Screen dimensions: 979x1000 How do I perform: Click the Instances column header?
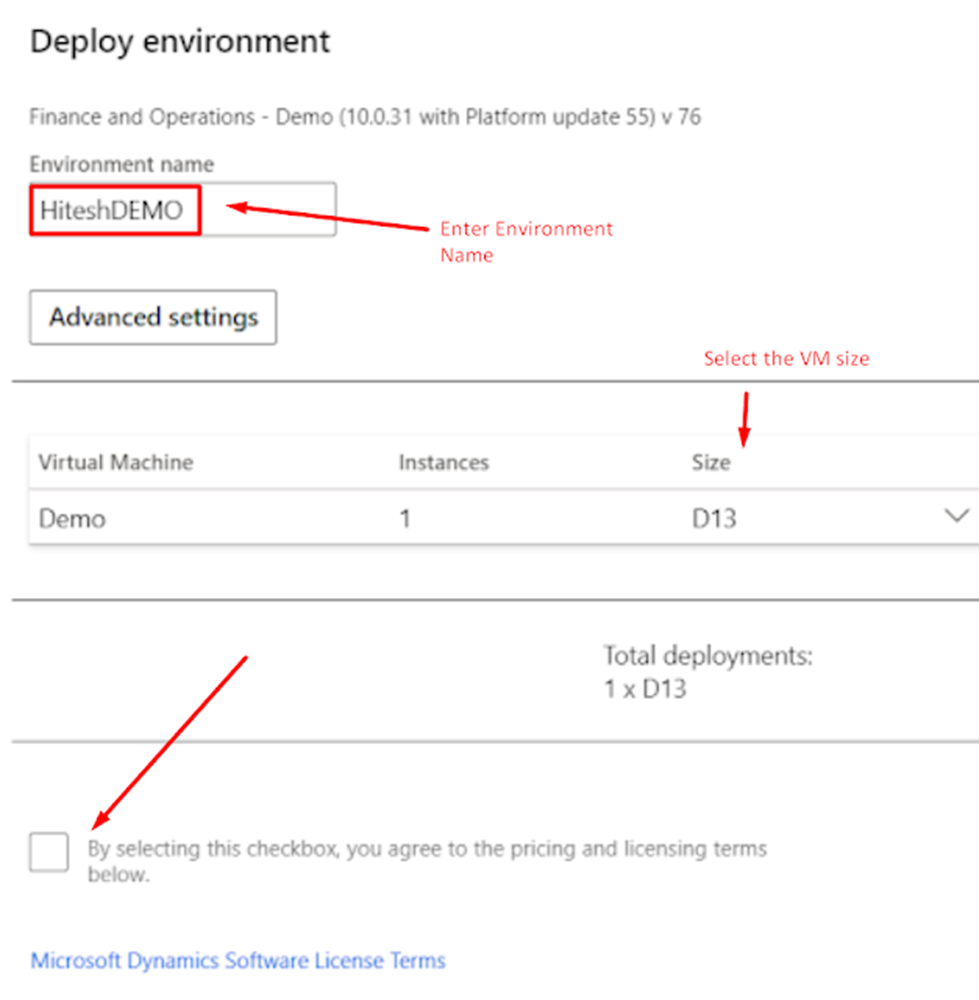pyautogui.click(x=444, y=462)
